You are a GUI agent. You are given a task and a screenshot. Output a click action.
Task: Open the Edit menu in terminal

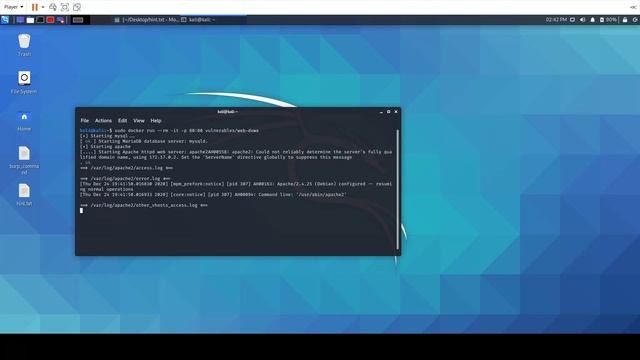[122, 121]
